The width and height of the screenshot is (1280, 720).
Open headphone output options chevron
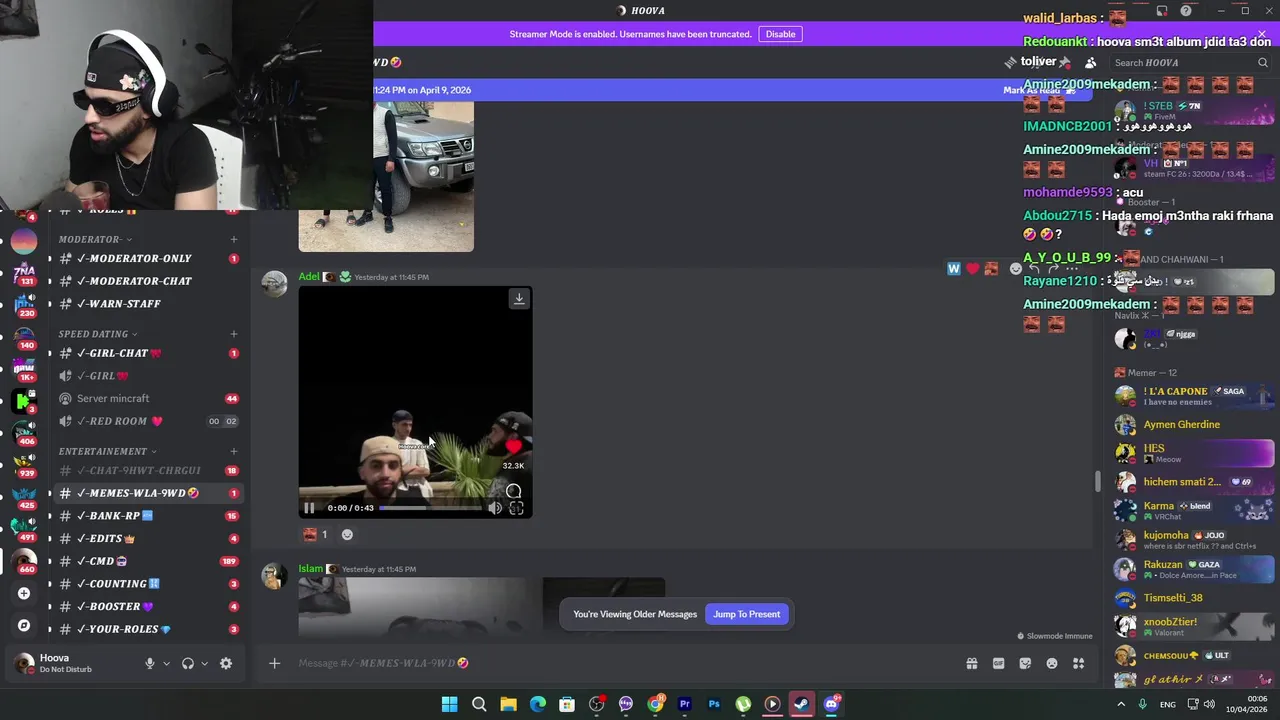click(204, 663)
